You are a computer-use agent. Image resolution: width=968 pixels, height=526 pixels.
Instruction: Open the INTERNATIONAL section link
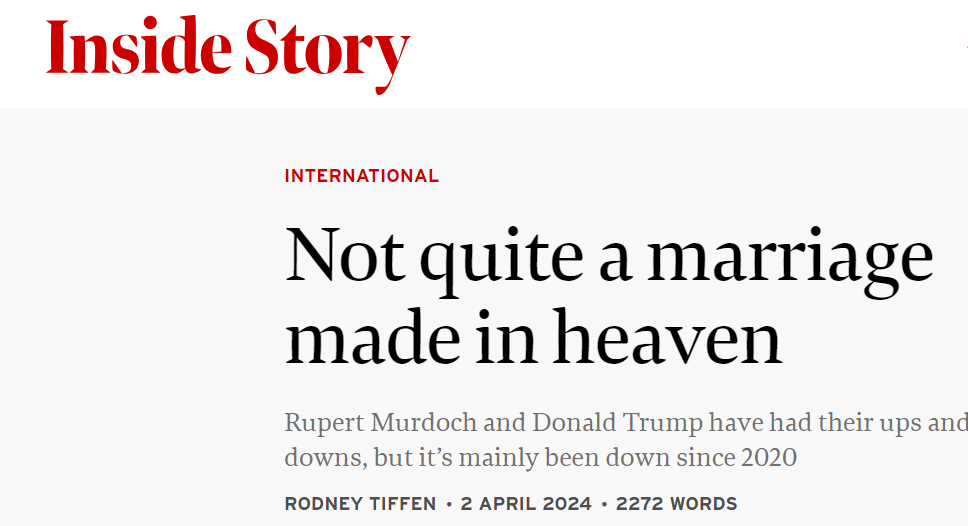pyautogui.click(x=362, y=176)
